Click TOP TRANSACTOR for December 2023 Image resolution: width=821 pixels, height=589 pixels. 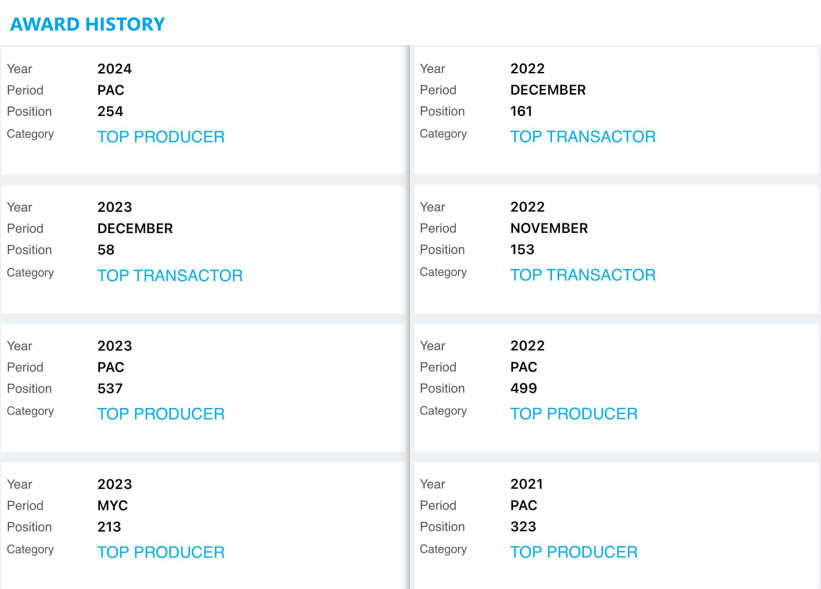click(169, 275)
